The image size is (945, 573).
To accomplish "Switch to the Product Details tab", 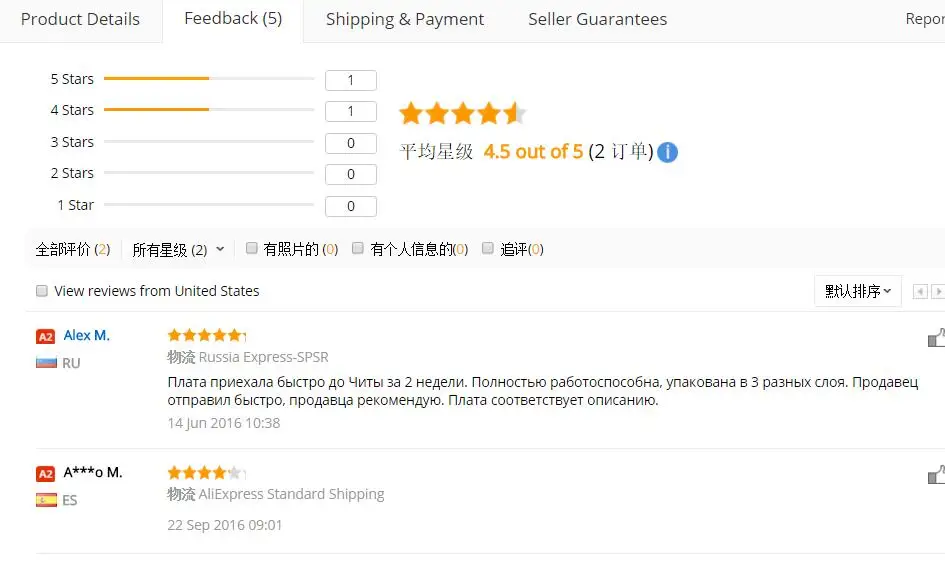I will pyautogui.click(x=80, y=19).
